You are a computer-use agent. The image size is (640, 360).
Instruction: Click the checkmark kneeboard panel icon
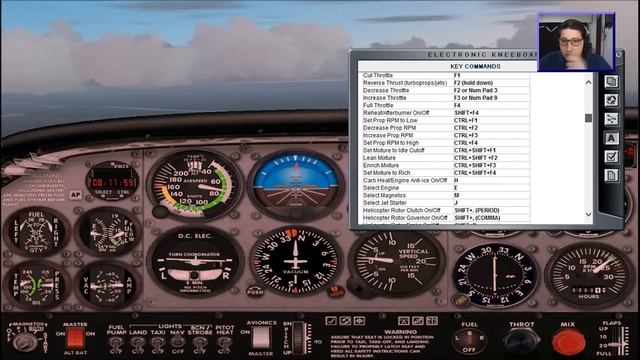point(331,321)
